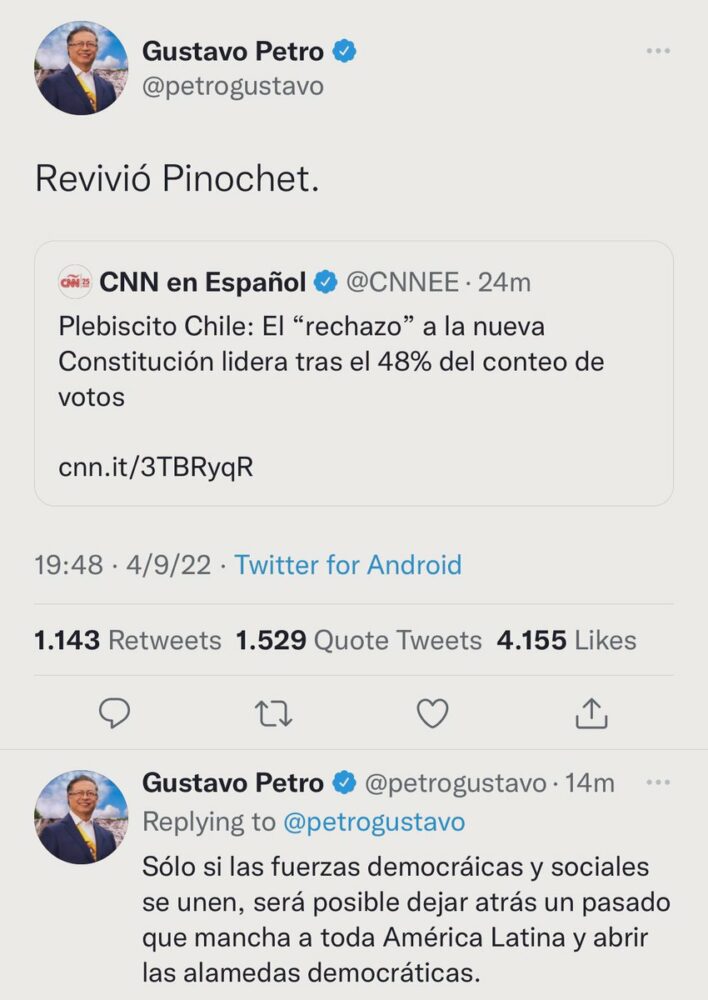View the 4.155 Likes list
The image size is (708, 1000).
(565, 640)
